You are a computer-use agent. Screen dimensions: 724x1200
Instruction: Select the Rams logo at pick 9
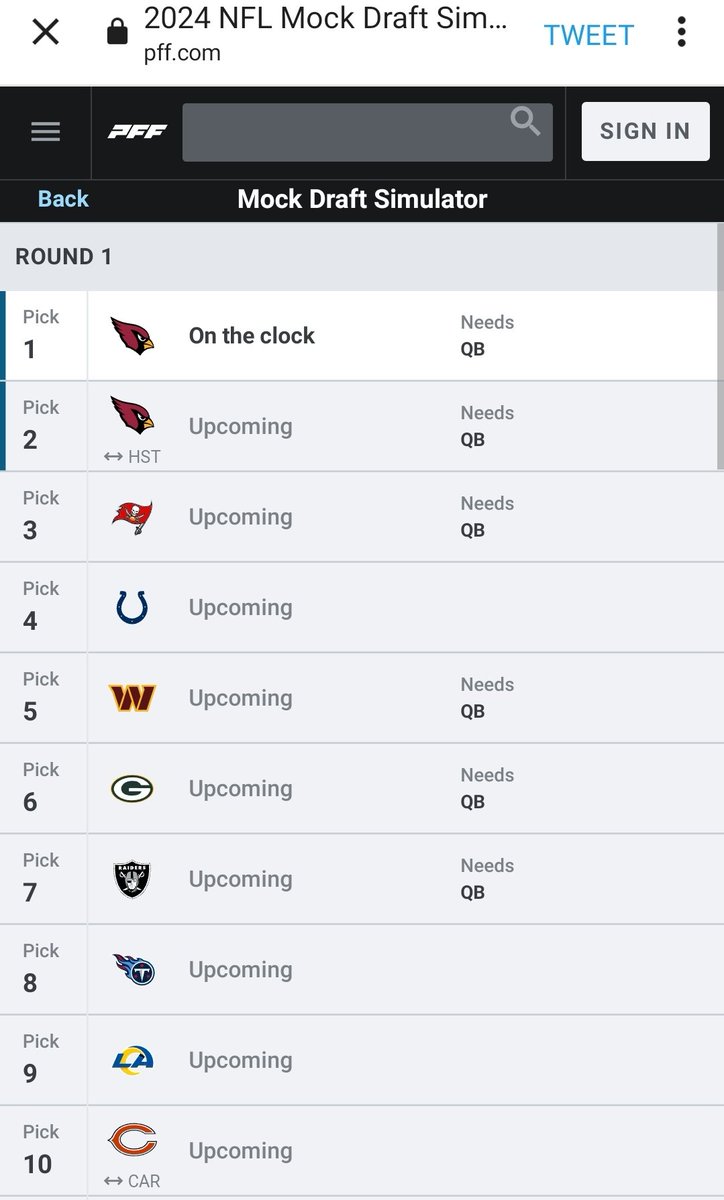[x=132, y=1060]
